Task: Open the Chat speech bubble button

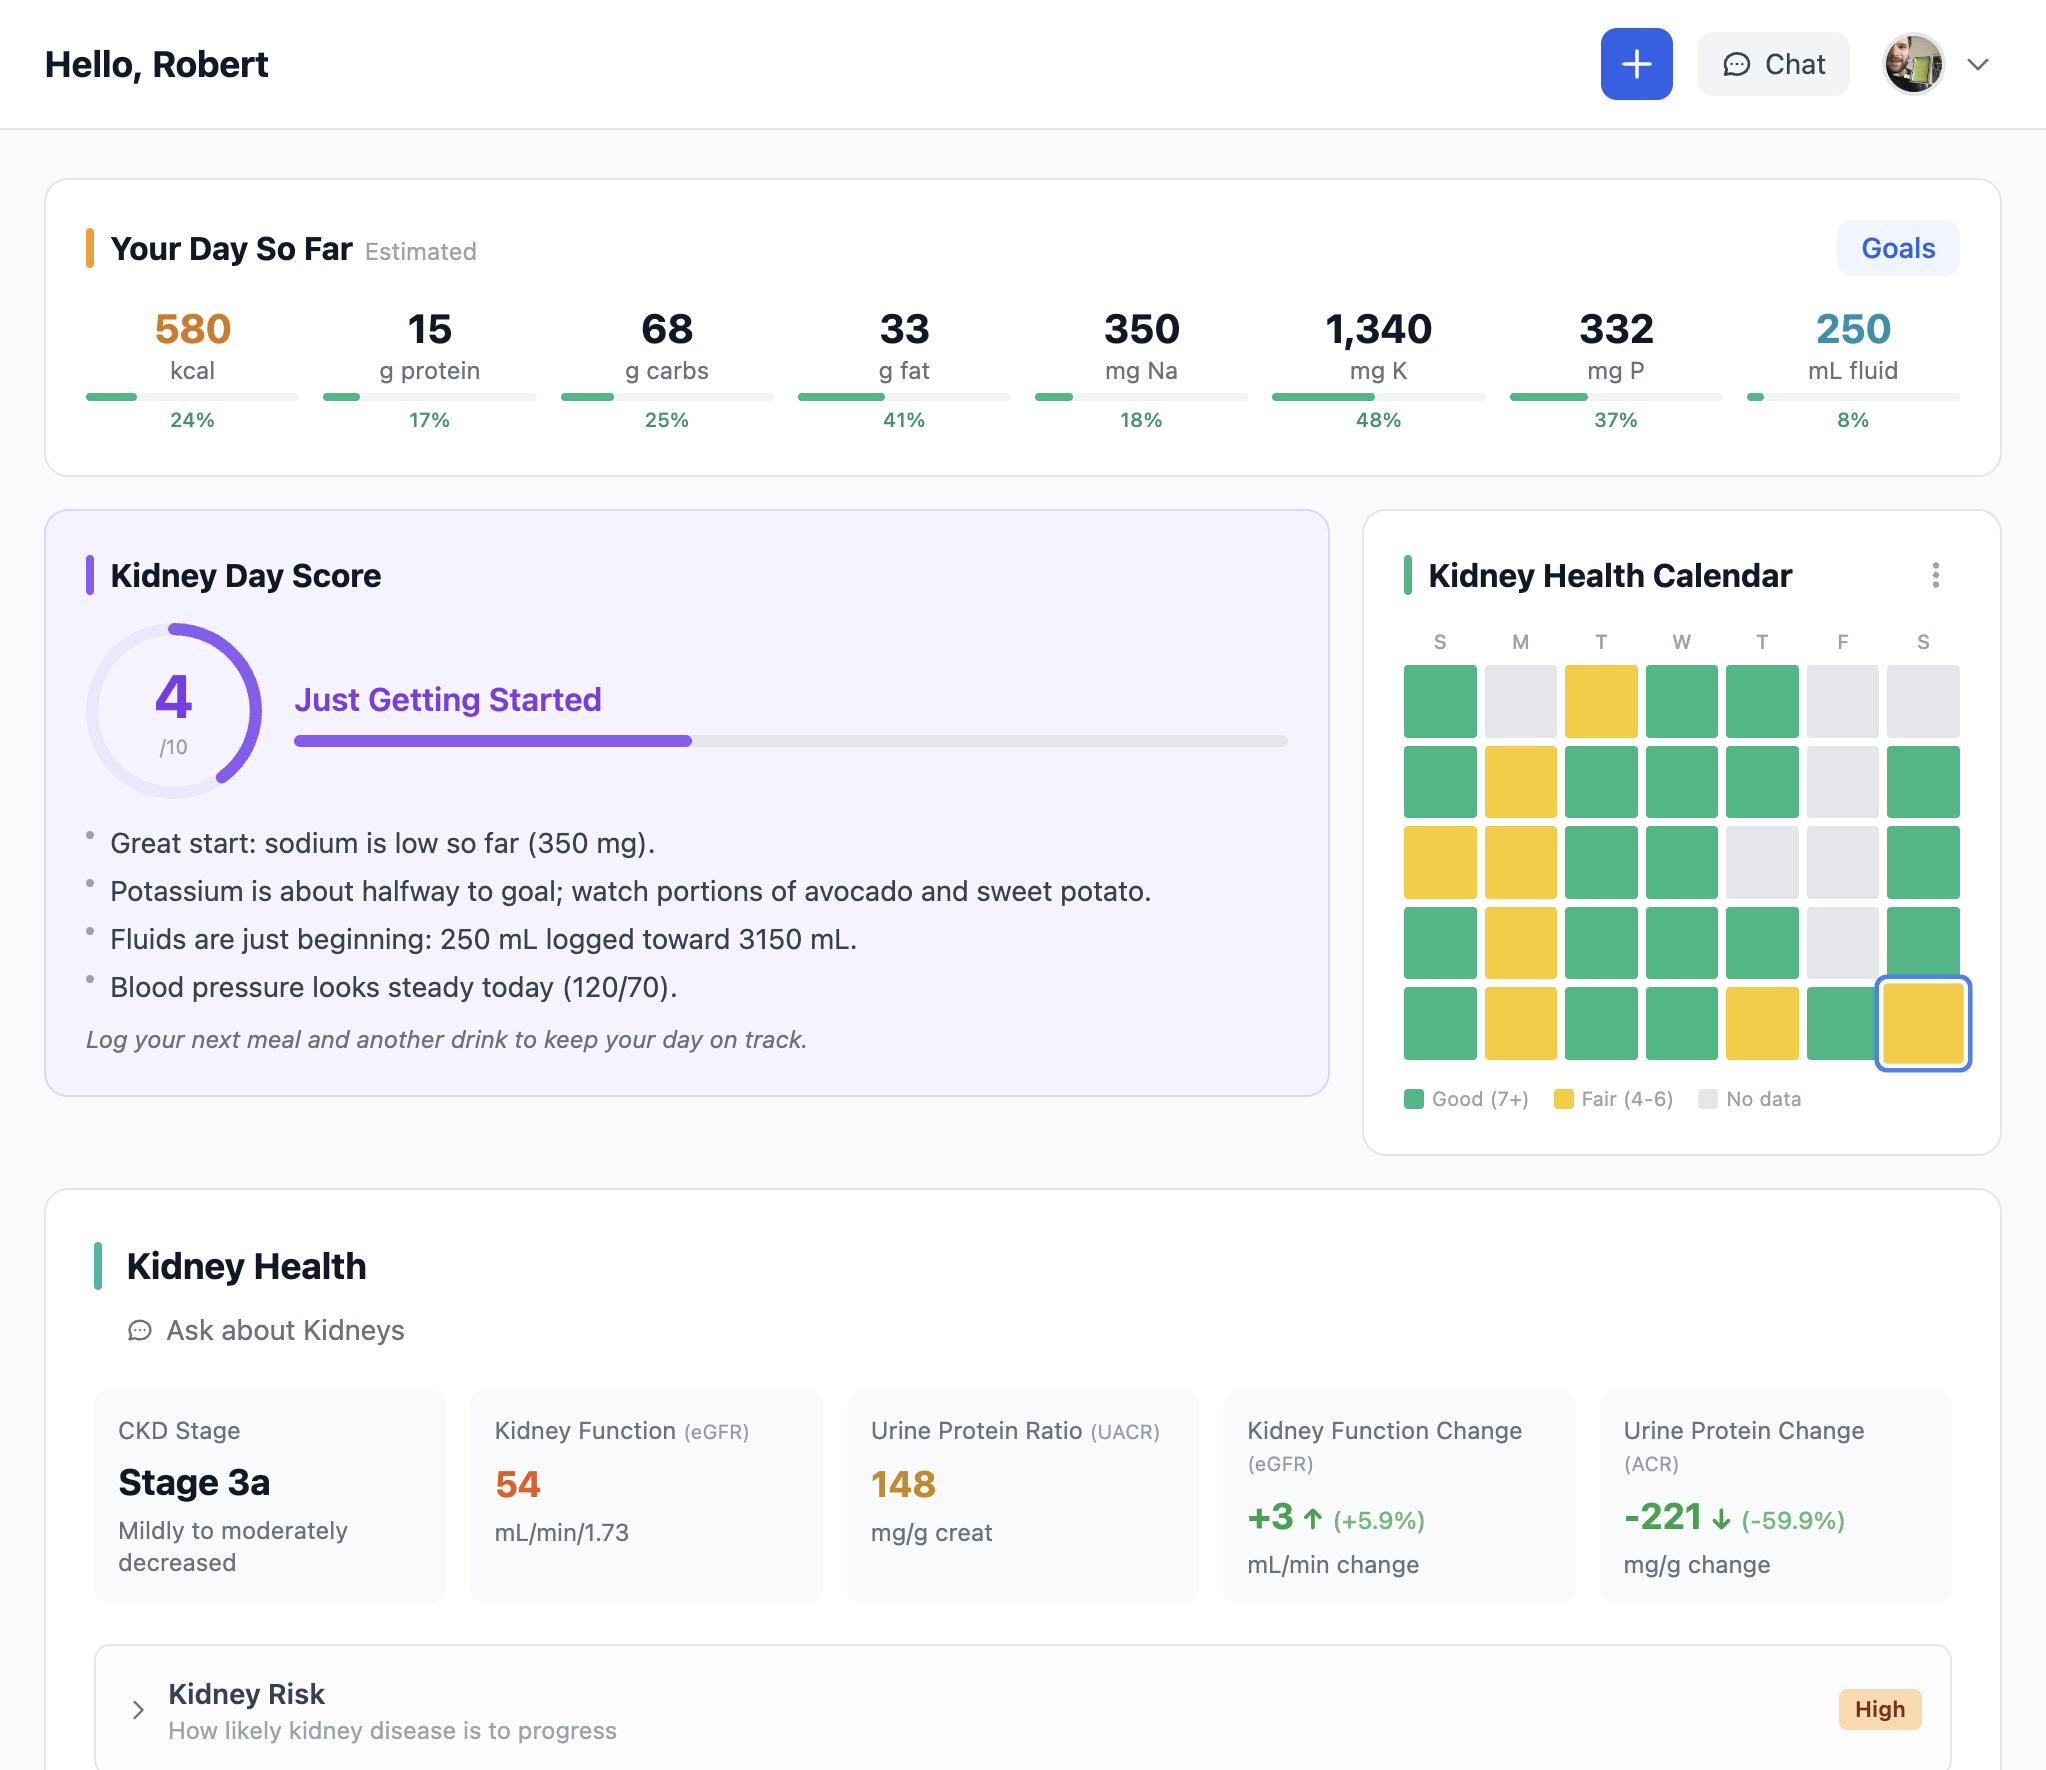Action: click(1773, 64)
